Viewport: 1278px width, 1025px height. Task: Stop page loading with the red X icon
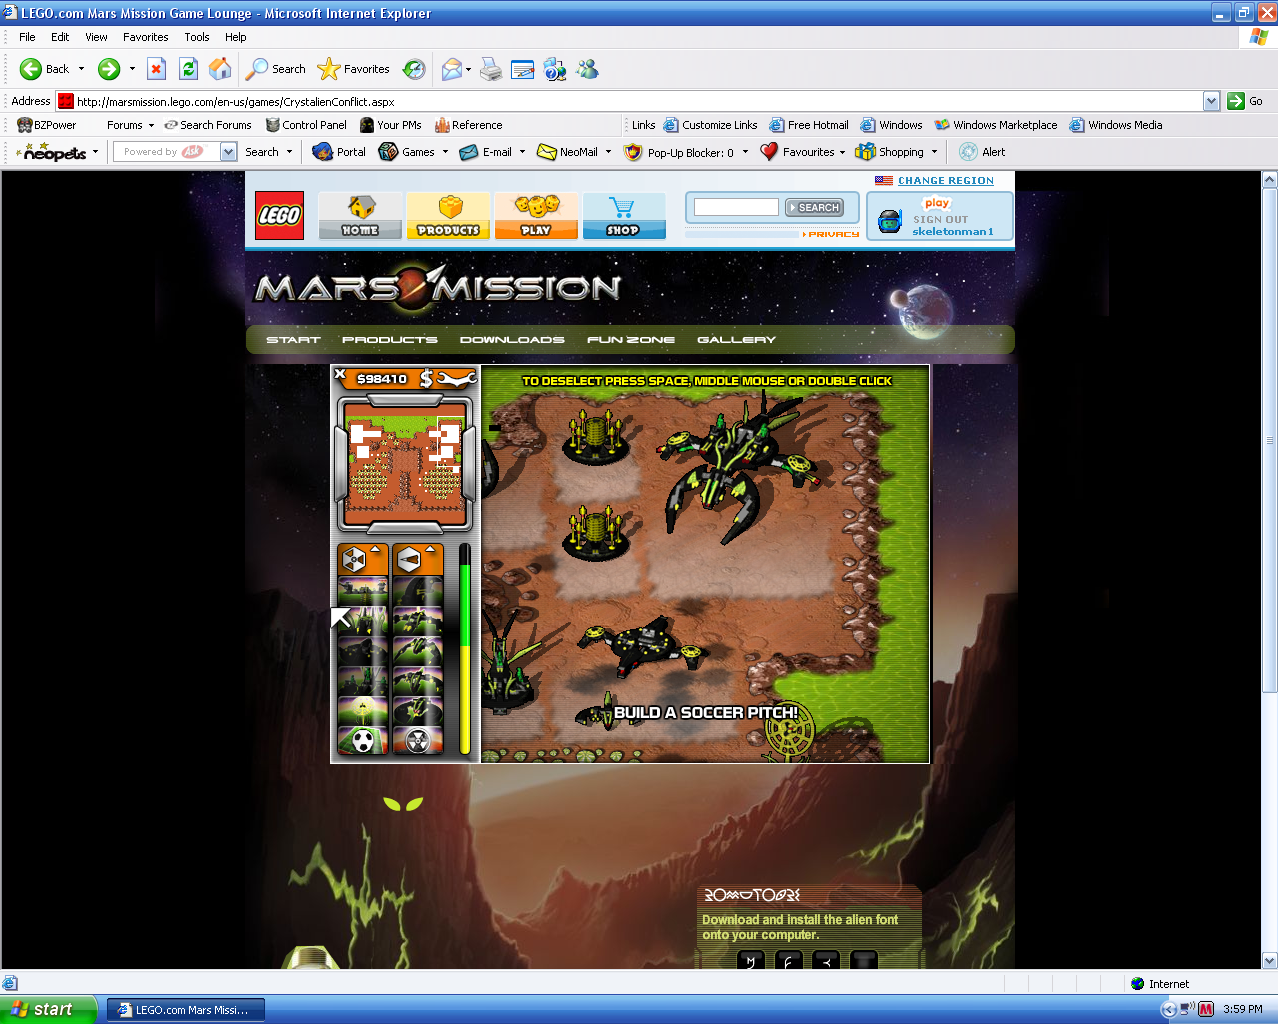tap(156, 69)
